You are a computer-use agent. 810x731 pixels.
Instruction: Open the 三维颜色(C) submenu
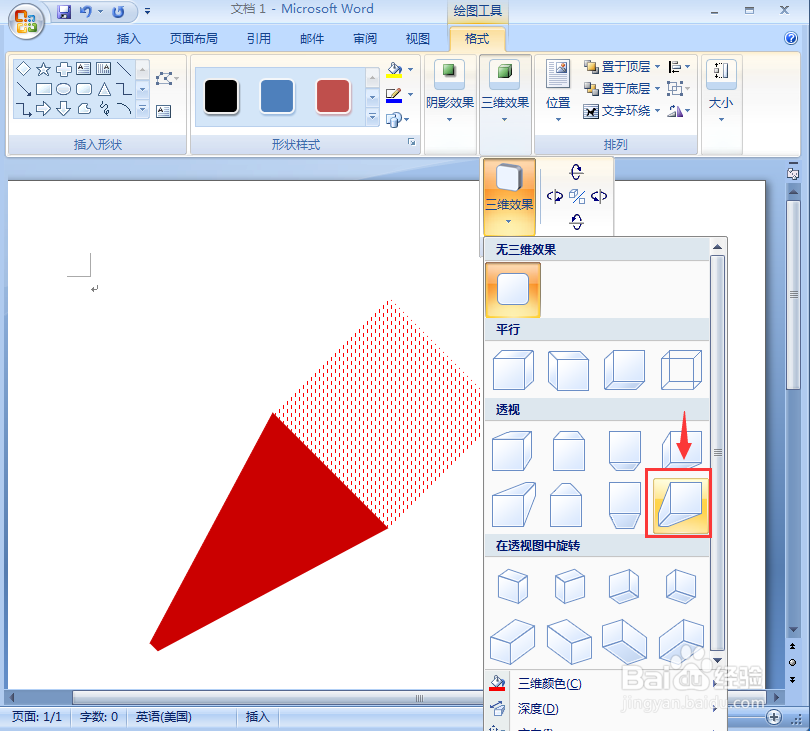(604, 684)
